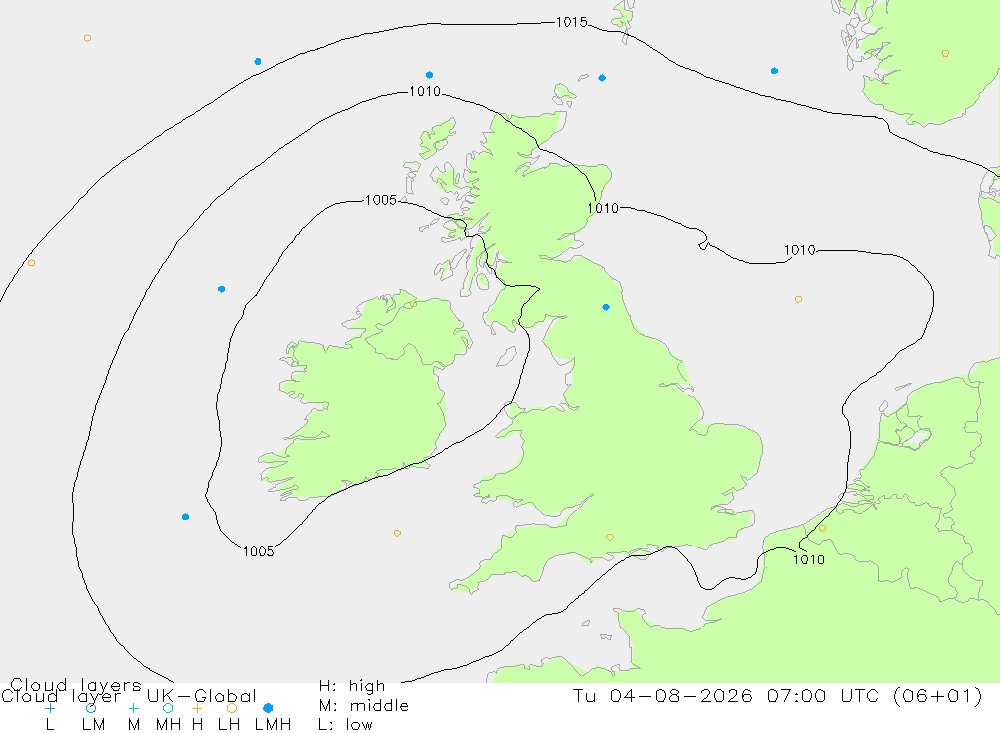
Task: Click the green plus M legend symbol
Action: pyautogui.click(x=133, y=708)
